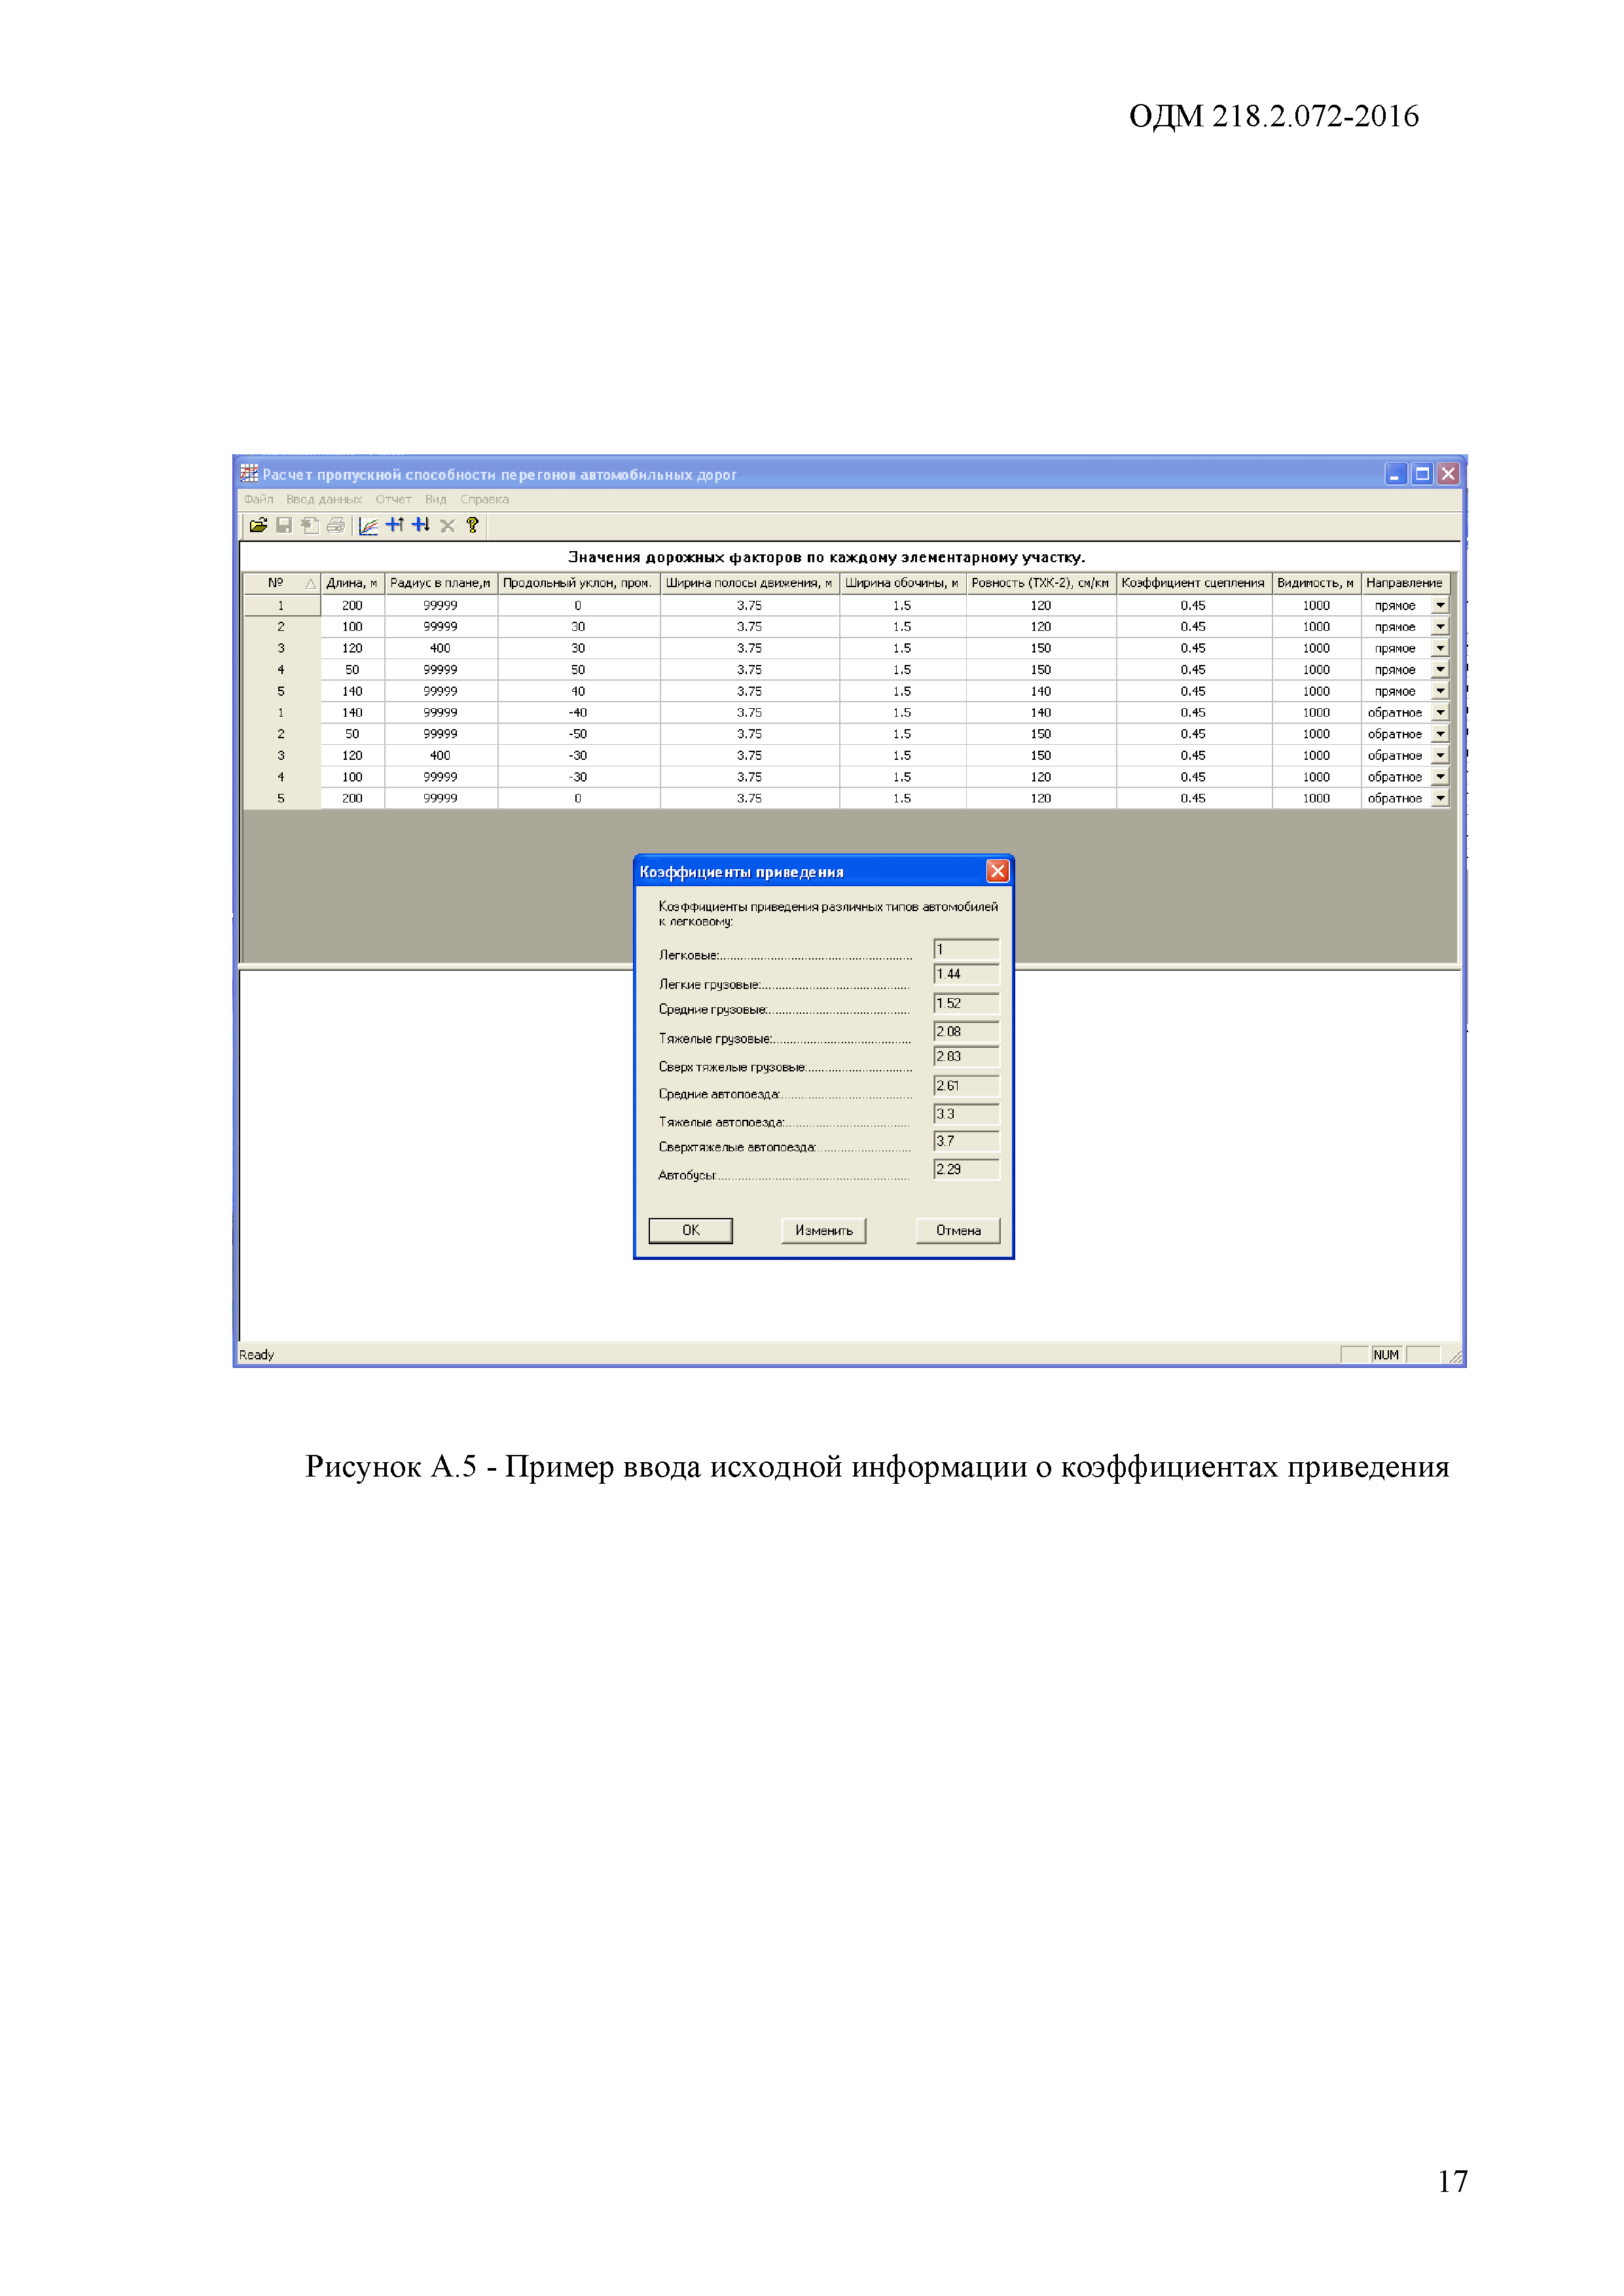Open direction dropdown for прямое row 2
This screenshot has width=1624, height=2296.
click(1440, 626)
